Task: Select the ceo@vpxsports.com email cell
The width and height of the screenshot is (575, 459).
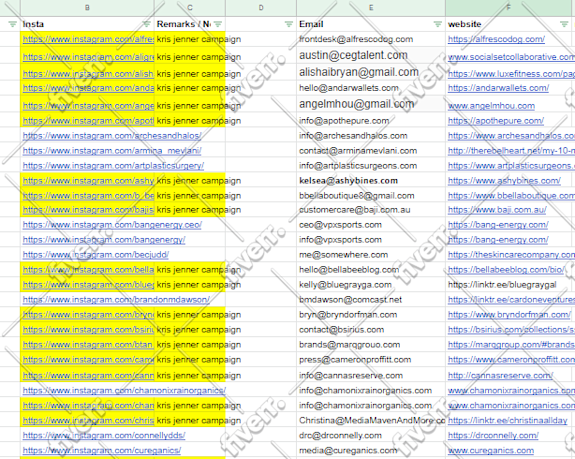Action: tap(371, 225)
